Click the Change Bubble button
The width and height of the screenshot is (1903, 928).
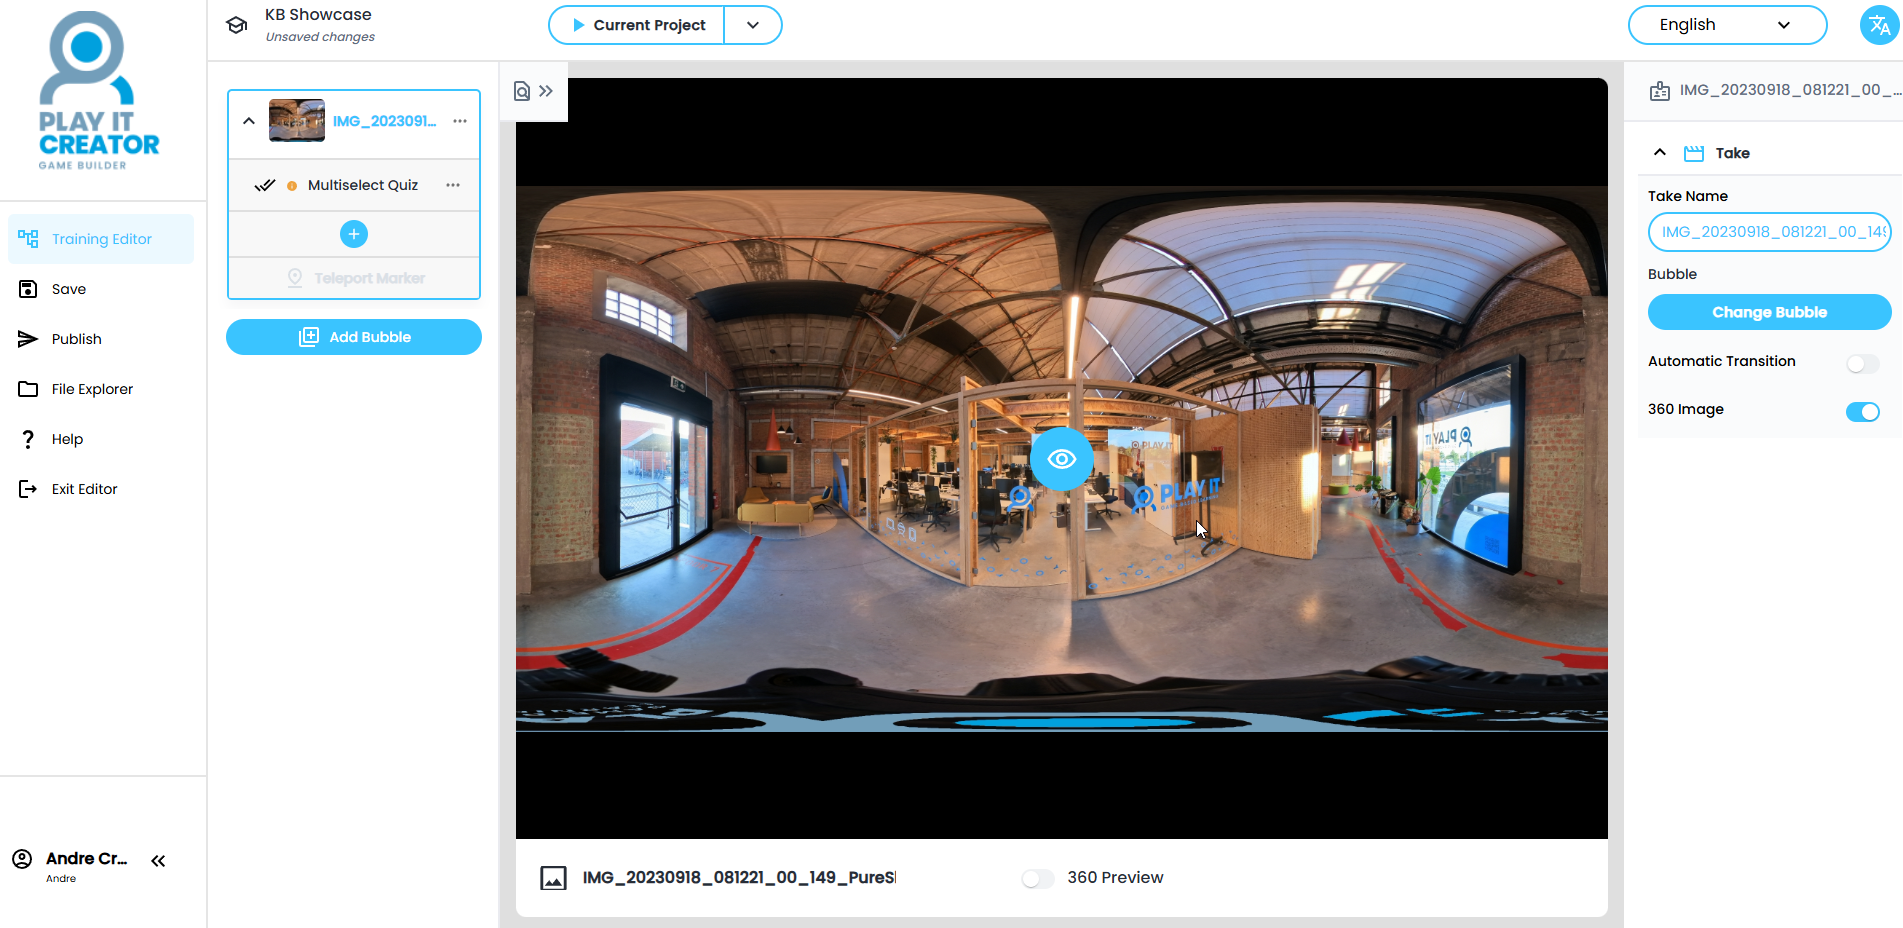1768,312
